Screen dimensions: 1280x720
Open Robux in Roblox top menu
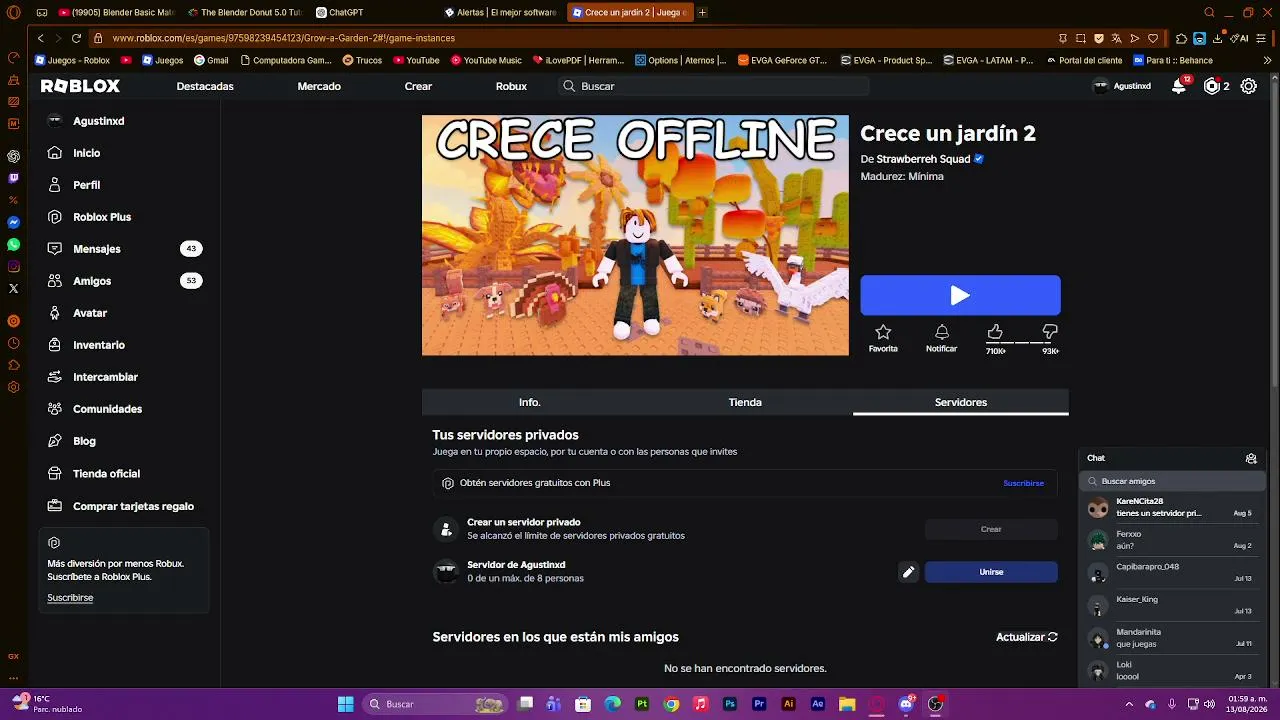(x=511, y=86)
